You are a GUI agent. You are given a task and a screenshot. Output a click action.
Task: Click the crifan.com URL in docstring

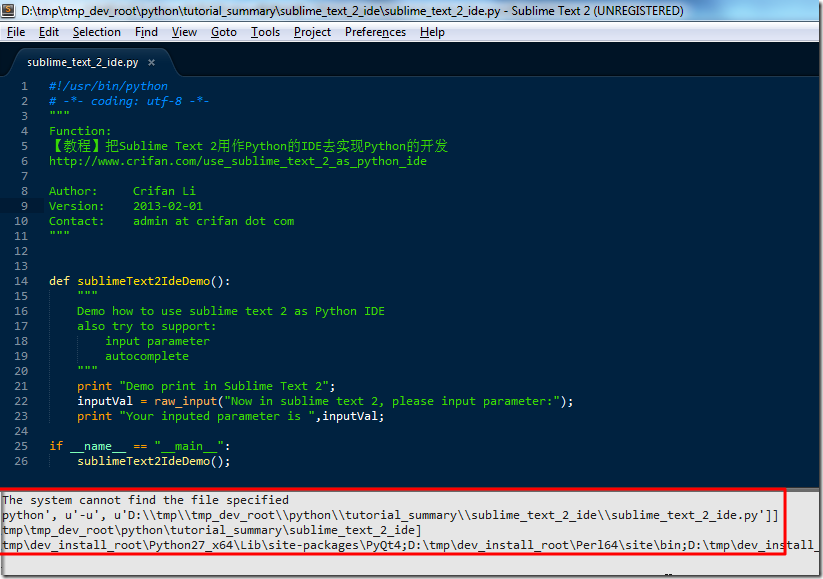[x=238, y=161]
